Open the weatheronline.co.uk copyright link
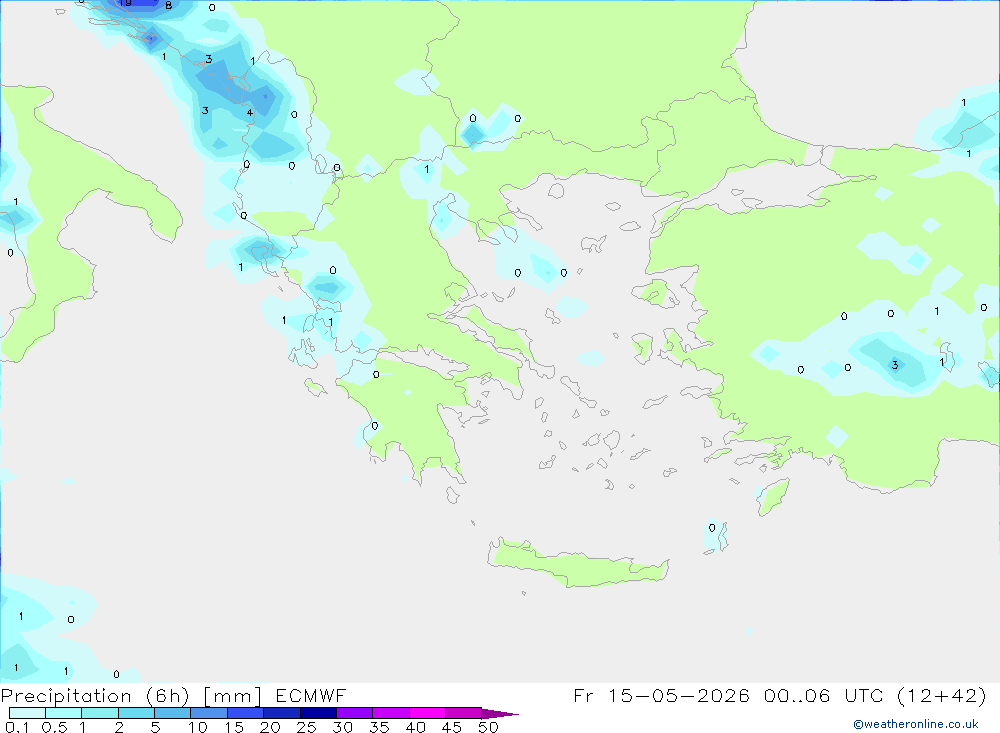This screenshot has height=733, width=1000. 916,724
